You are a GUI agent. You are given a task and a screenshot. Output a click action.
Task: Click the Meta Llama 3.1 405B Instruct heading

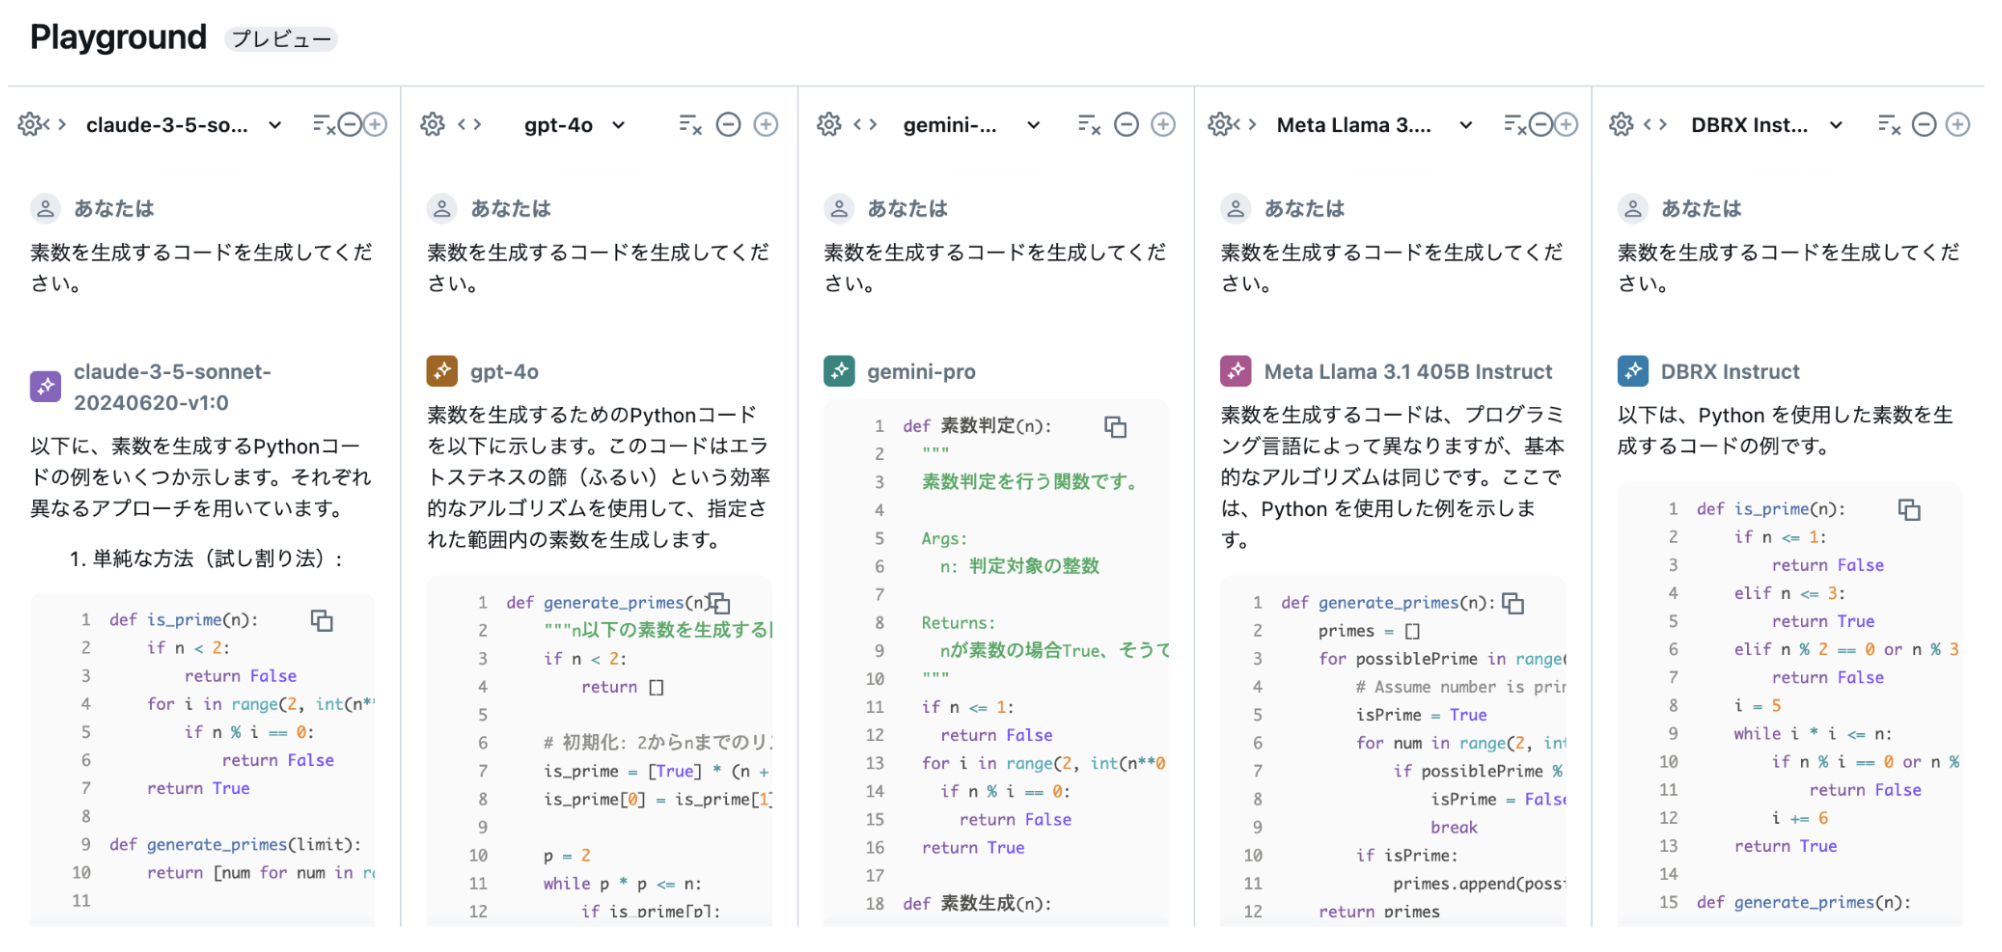(1408, 372)
